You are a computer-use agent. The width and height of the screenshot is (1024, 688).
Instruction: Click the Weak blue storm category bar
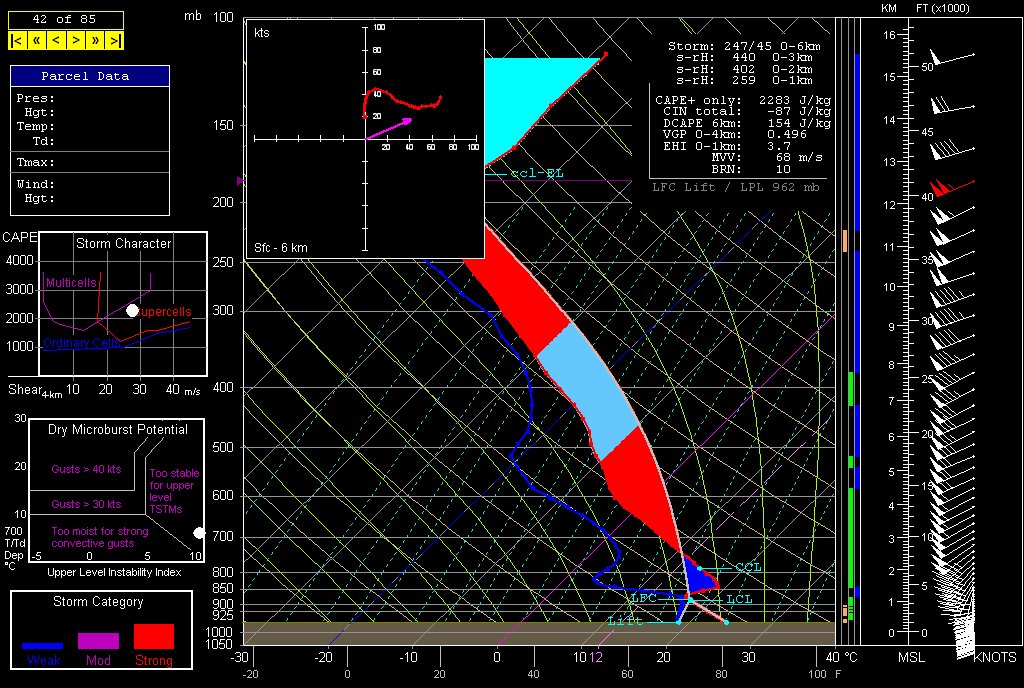coord(43,646)
